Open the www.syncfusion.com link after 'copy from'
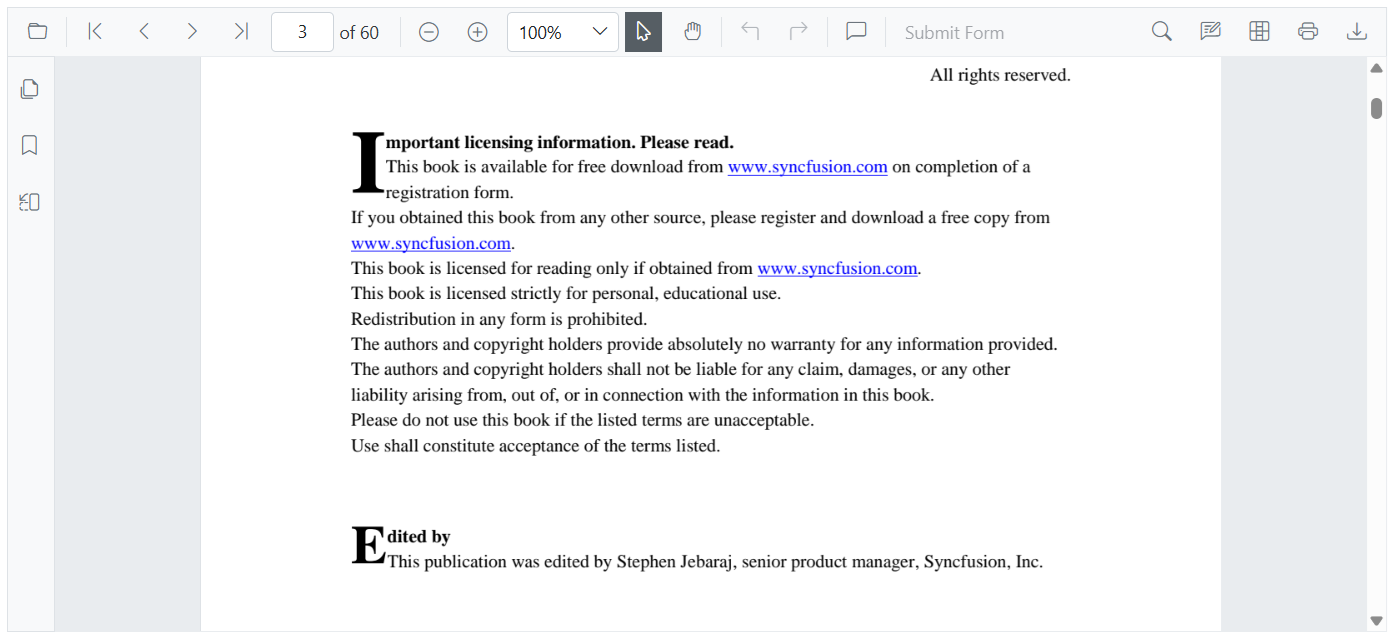 431,243
